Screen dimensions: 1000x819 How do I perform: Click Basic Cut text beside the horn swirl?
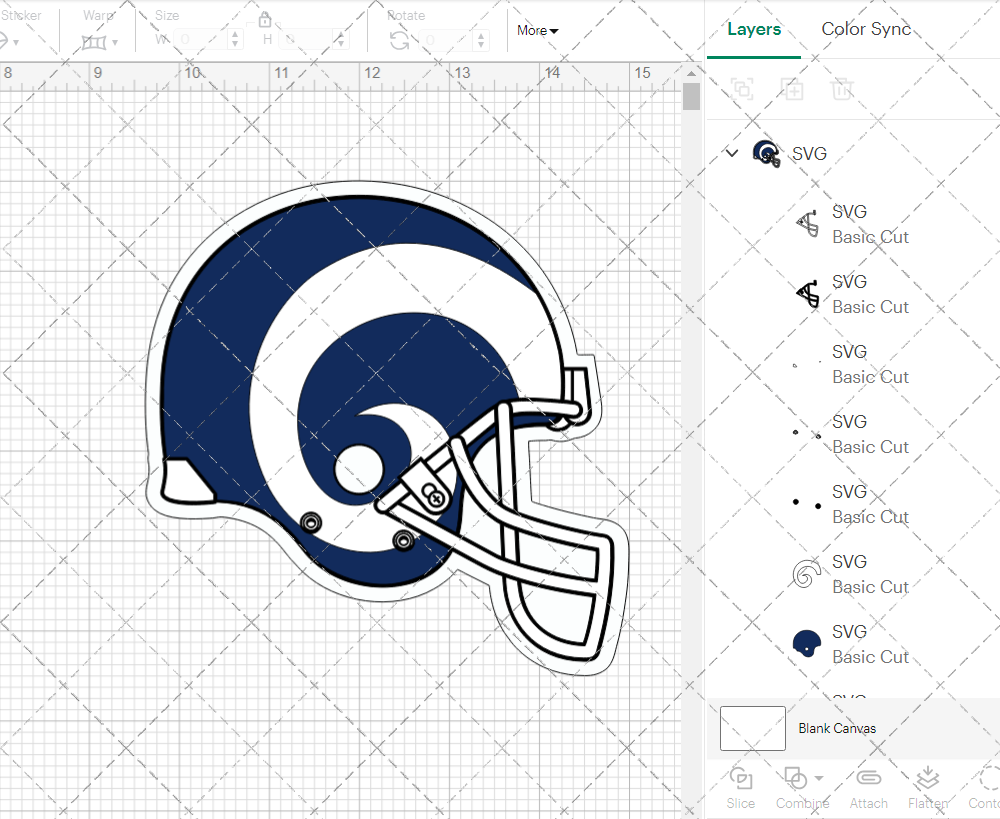point(871,587)
